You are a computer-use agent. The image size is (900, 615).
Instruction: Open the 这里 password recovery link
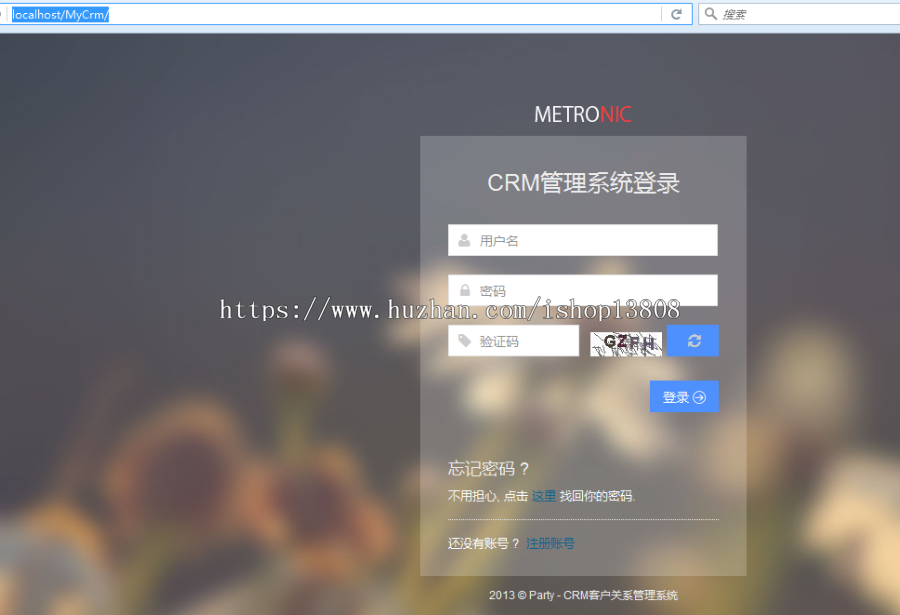pyautogui.click(x=543, y=495)
